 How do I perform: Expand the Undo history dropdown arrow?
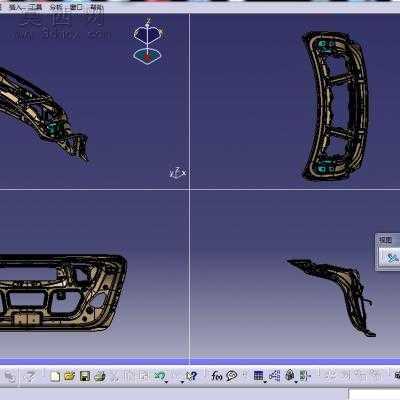166,382
